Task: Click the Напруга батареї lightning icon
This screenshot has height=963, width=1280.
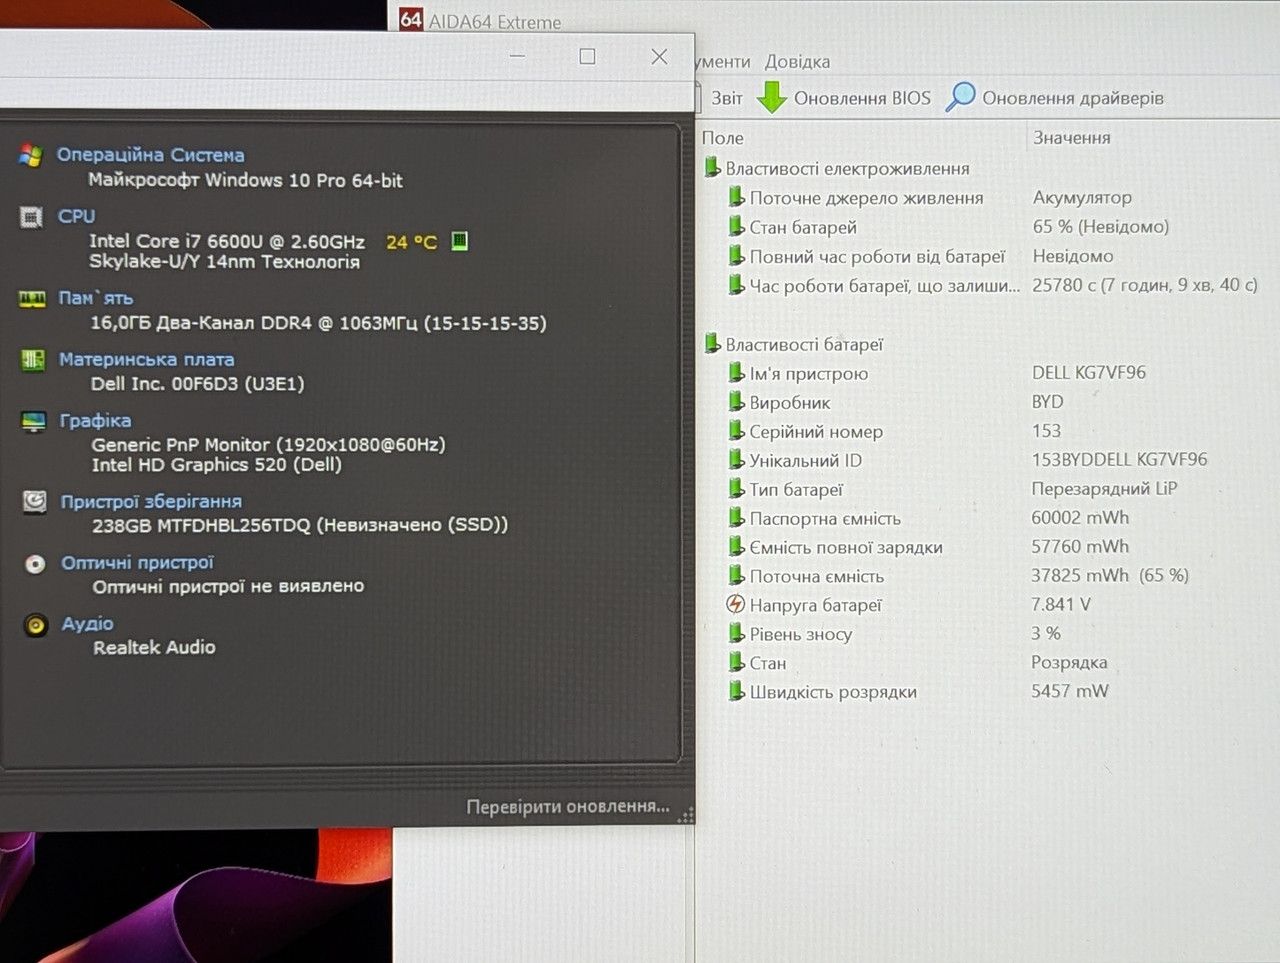Action: pyautogui.click(x=735, y=604)
